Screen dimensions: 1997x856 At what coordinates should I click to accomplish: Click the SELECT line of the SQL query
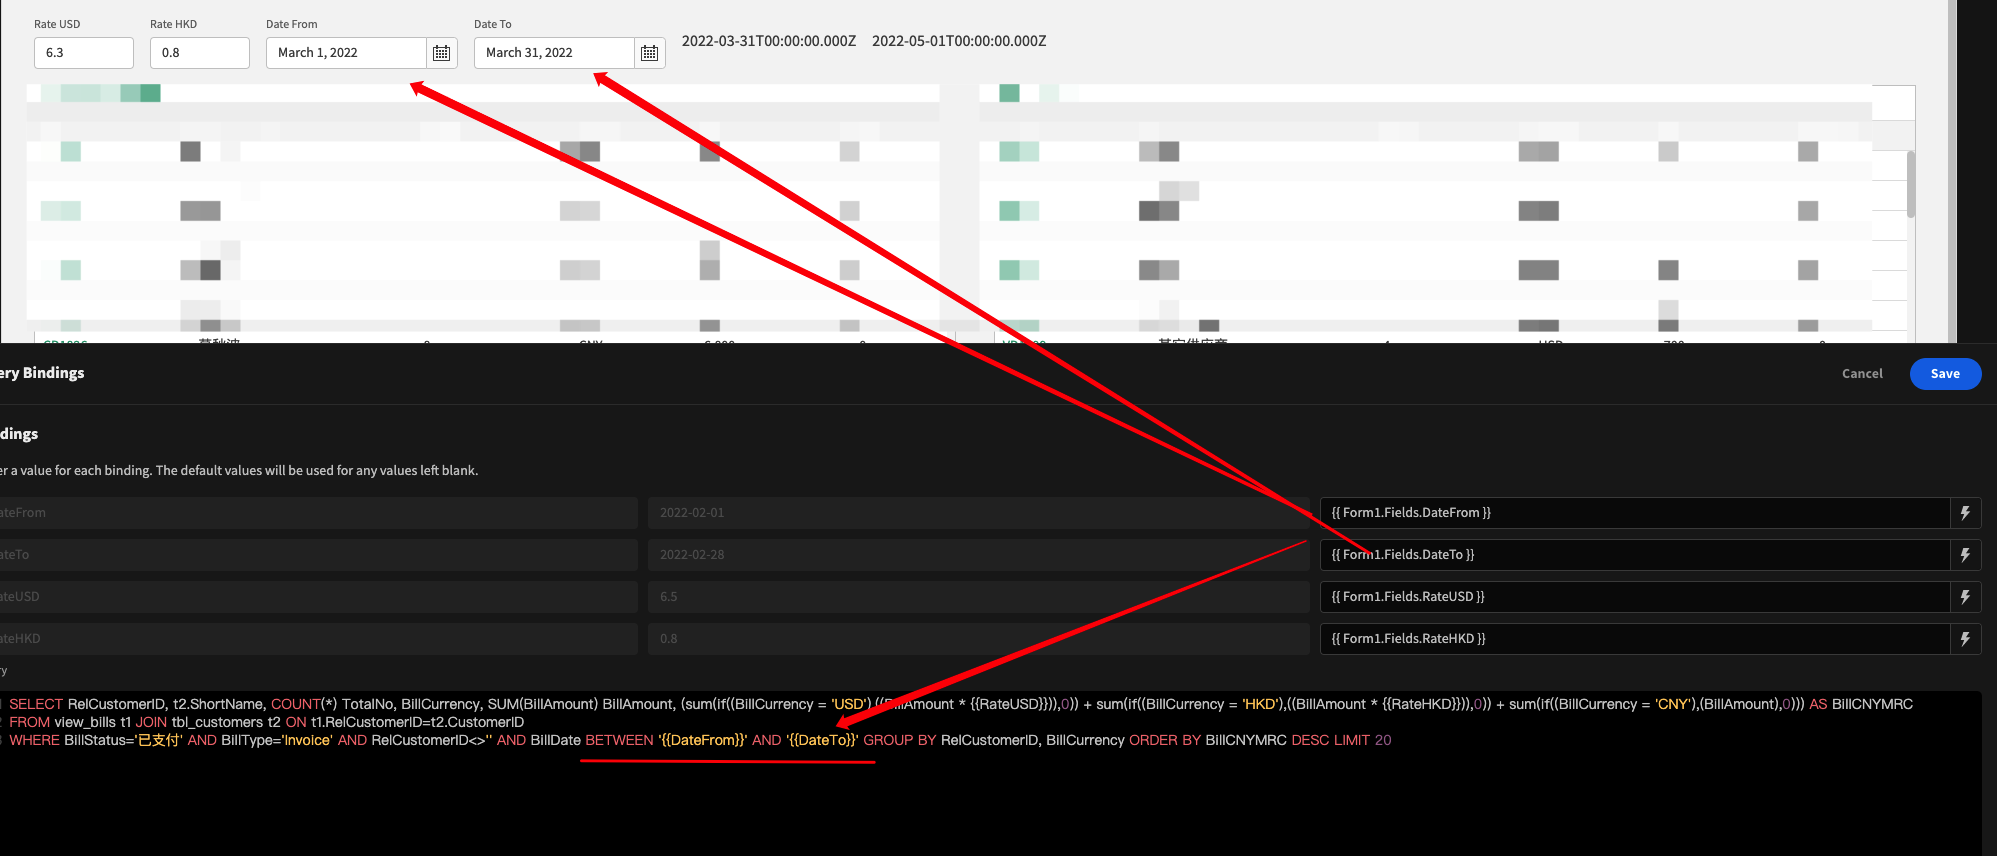[960, 704]
